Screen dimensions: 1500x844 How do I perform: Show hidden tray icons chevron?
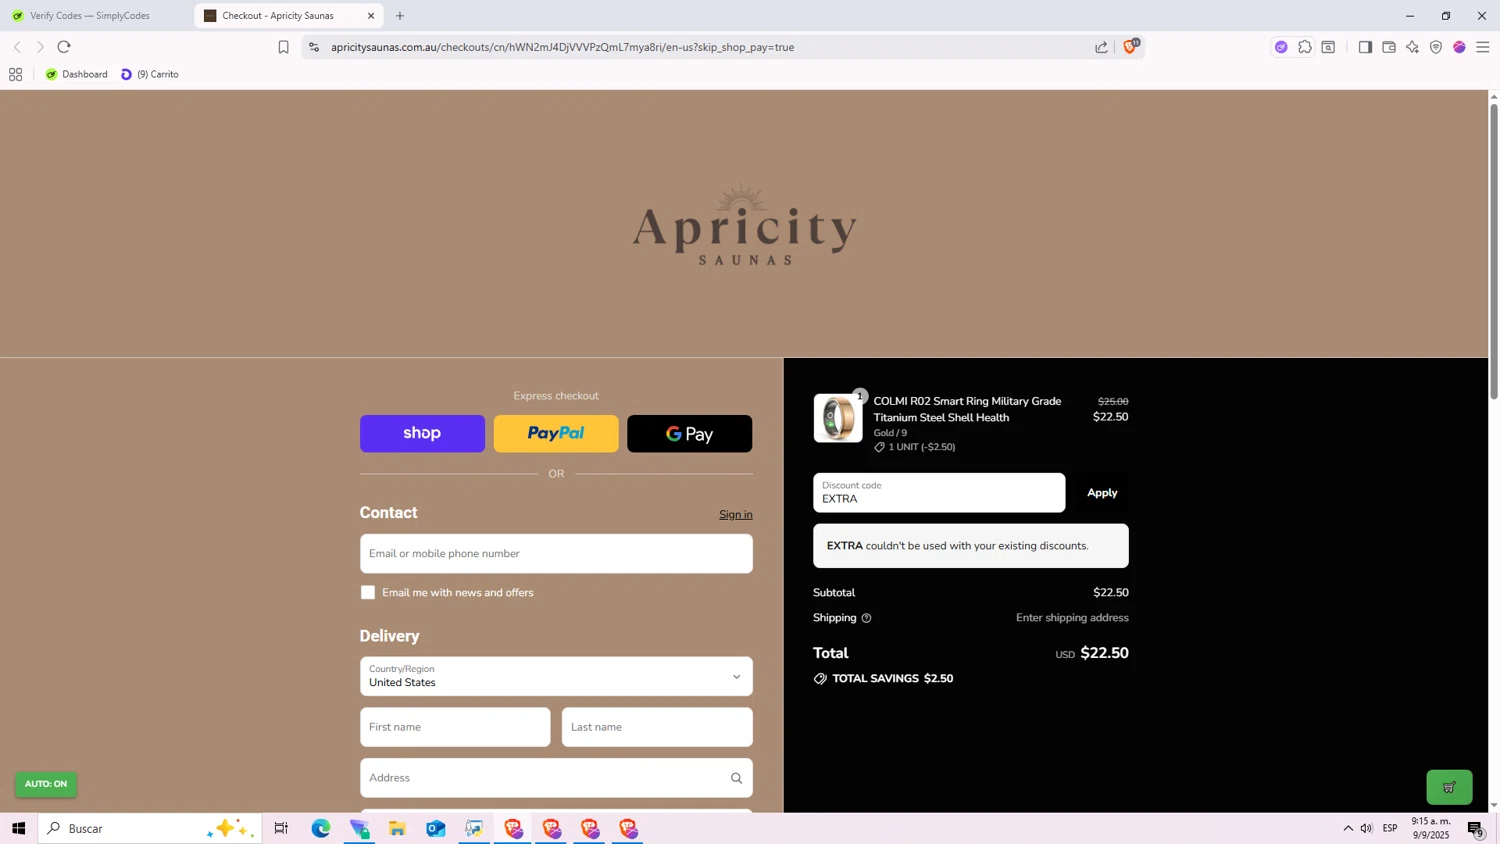pyautogui.click(x=1348, y=828)
